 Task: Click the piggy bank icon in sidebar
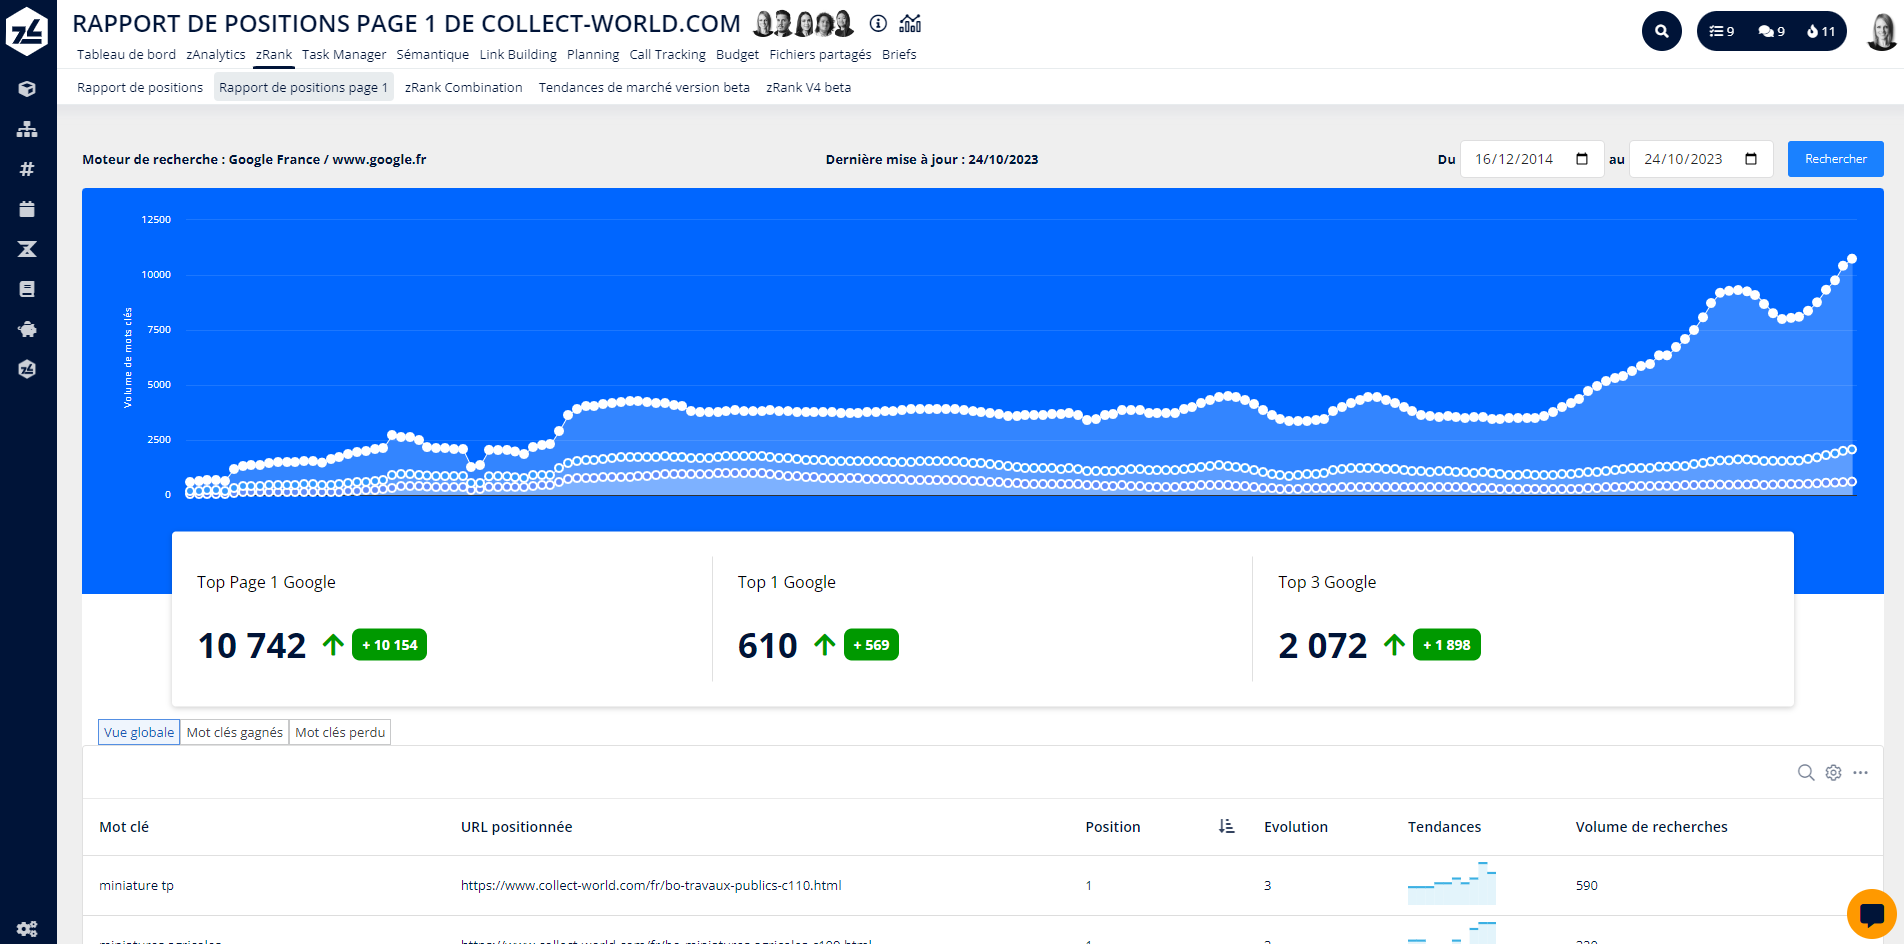[27, 329]
